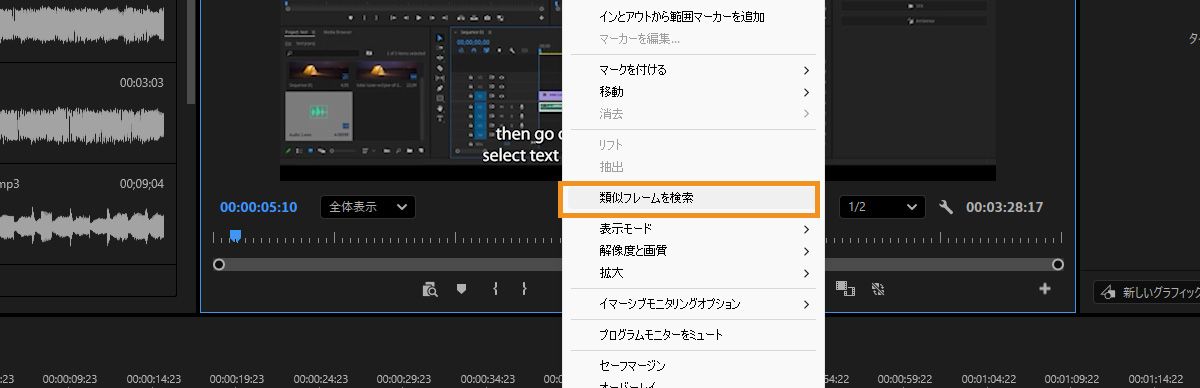Viewport: 1200px width, 388px height.
Task: Click the add marker icon
Action: point(461,289)
